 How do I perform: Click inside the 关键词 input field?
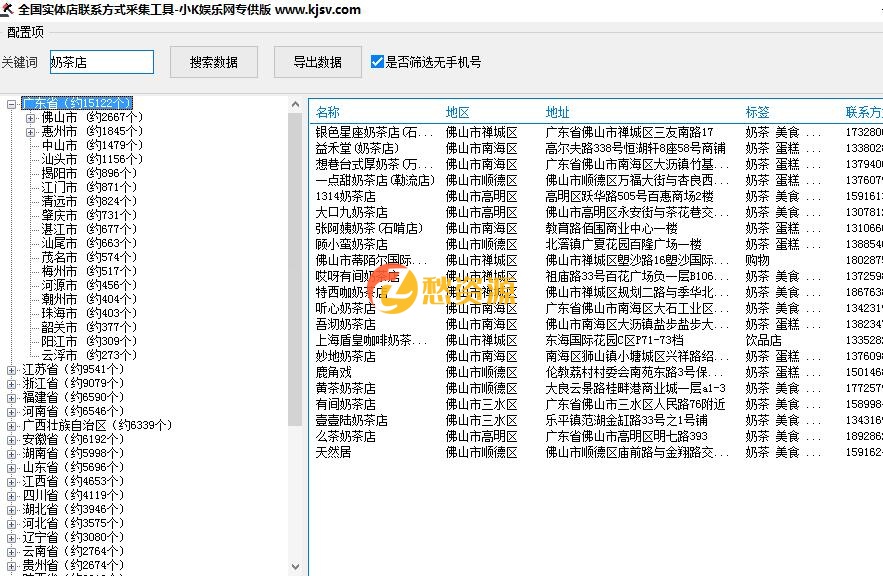tap(100, 61)
